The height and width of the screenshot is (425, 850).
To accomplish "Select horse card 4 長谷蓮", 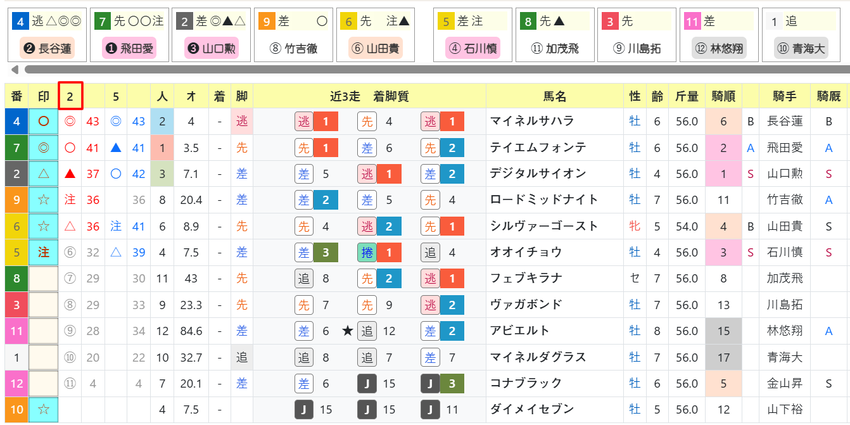I will point(47,35).
